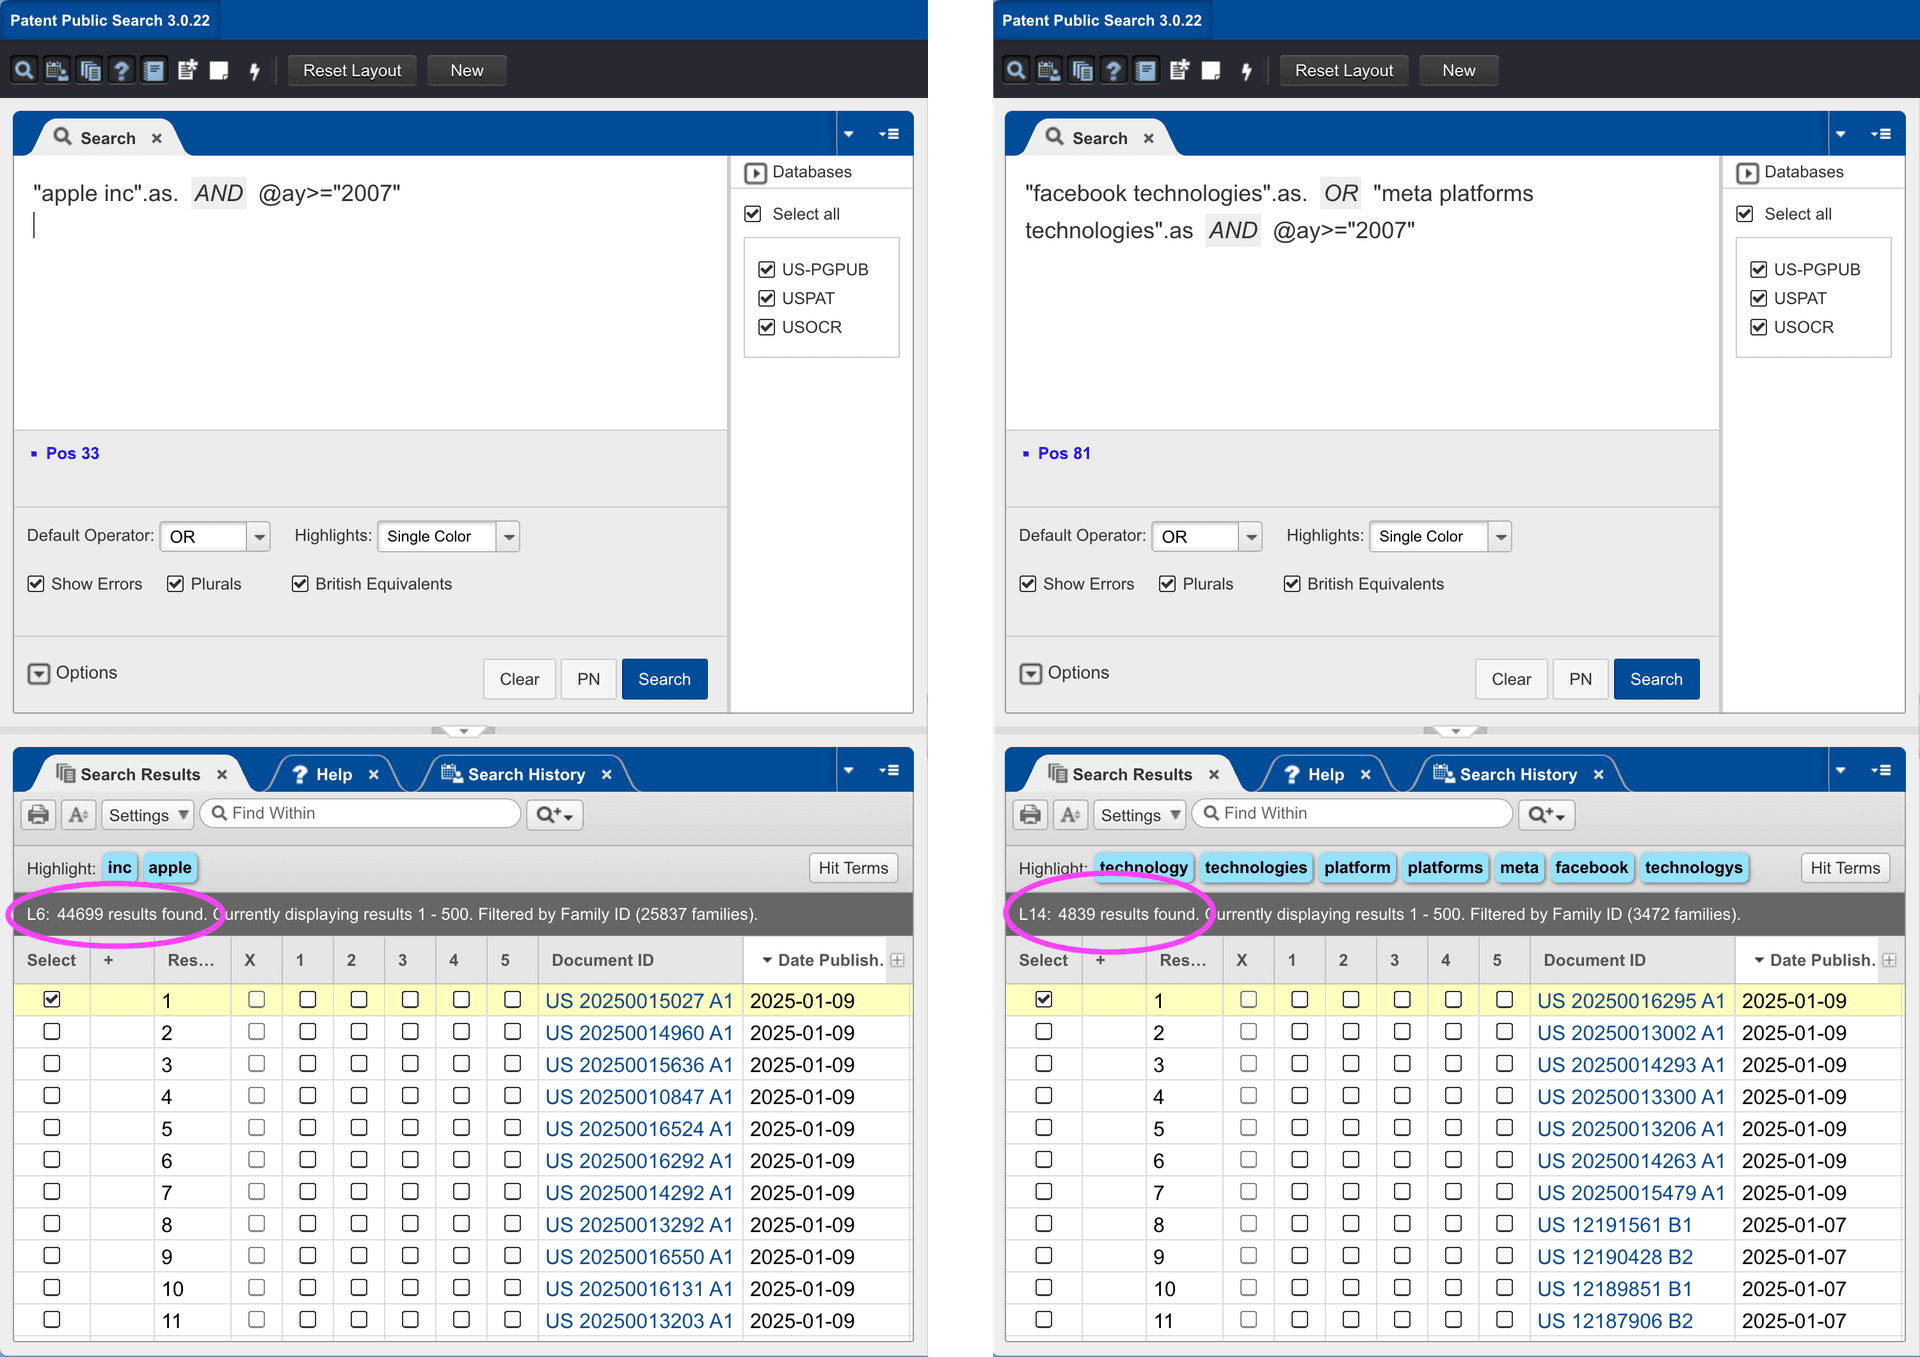Uncheck US-PGPUB database in left window
1920x1357 pixels.
[767, 269]
